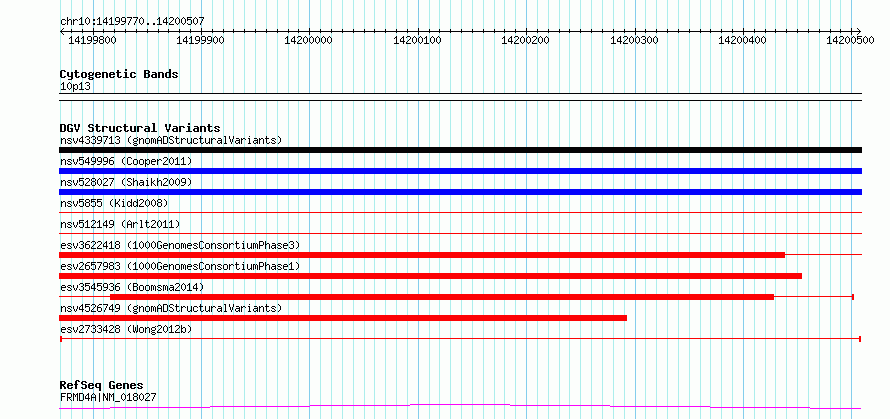The image size is (890, 419).
Task: Open the esv3545936 (Boomsma2014) label
Action: (x=132, y=287)
